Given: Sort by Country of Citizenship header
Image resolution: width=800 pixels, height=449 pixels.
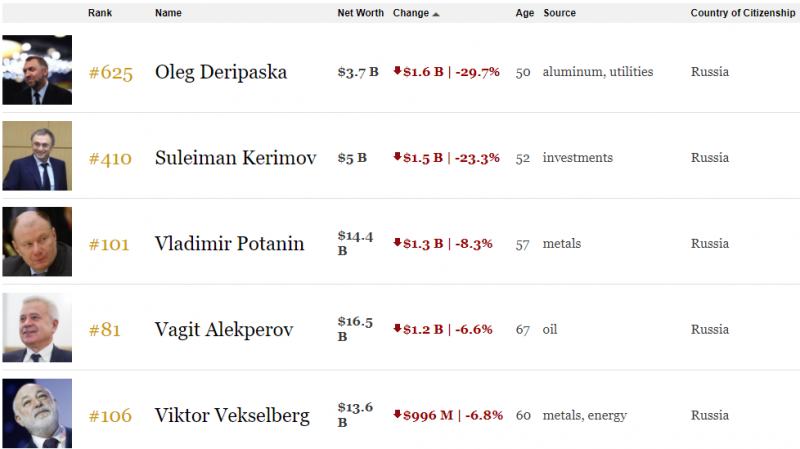Looking at the screenshot, I should (743, 13).
